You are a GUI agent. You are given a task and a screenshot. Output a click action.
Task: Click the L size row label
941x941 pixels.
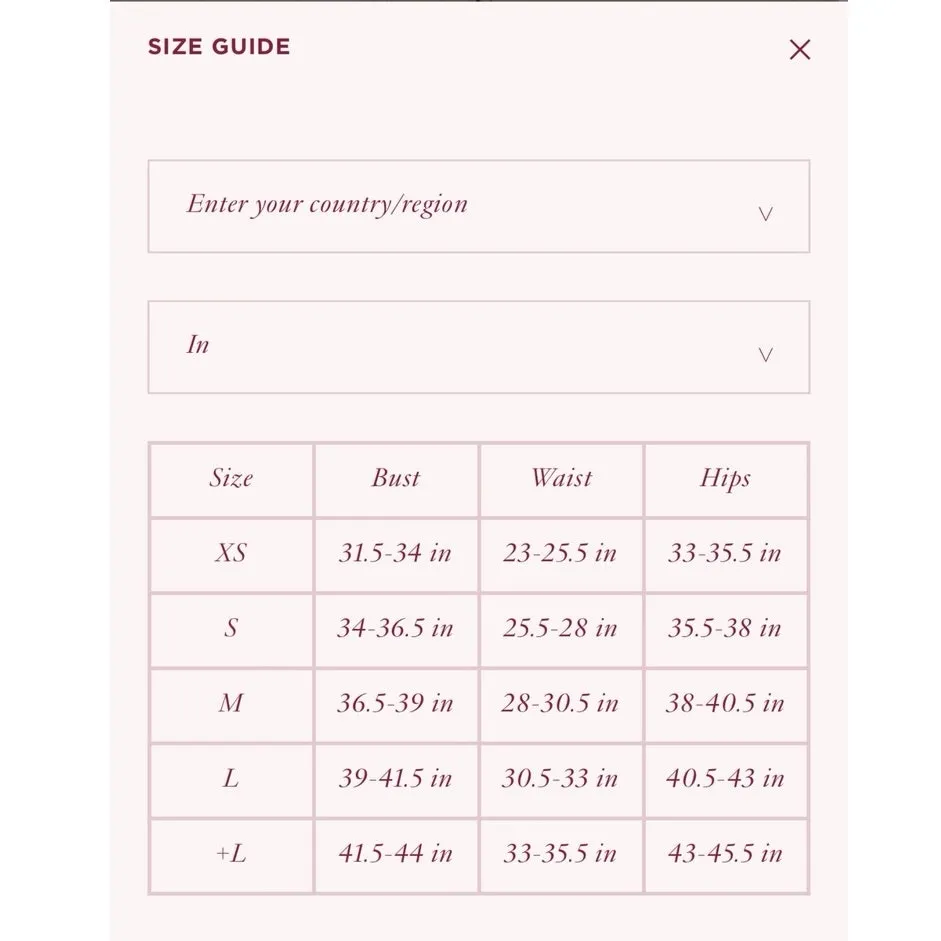pos(231,779)
